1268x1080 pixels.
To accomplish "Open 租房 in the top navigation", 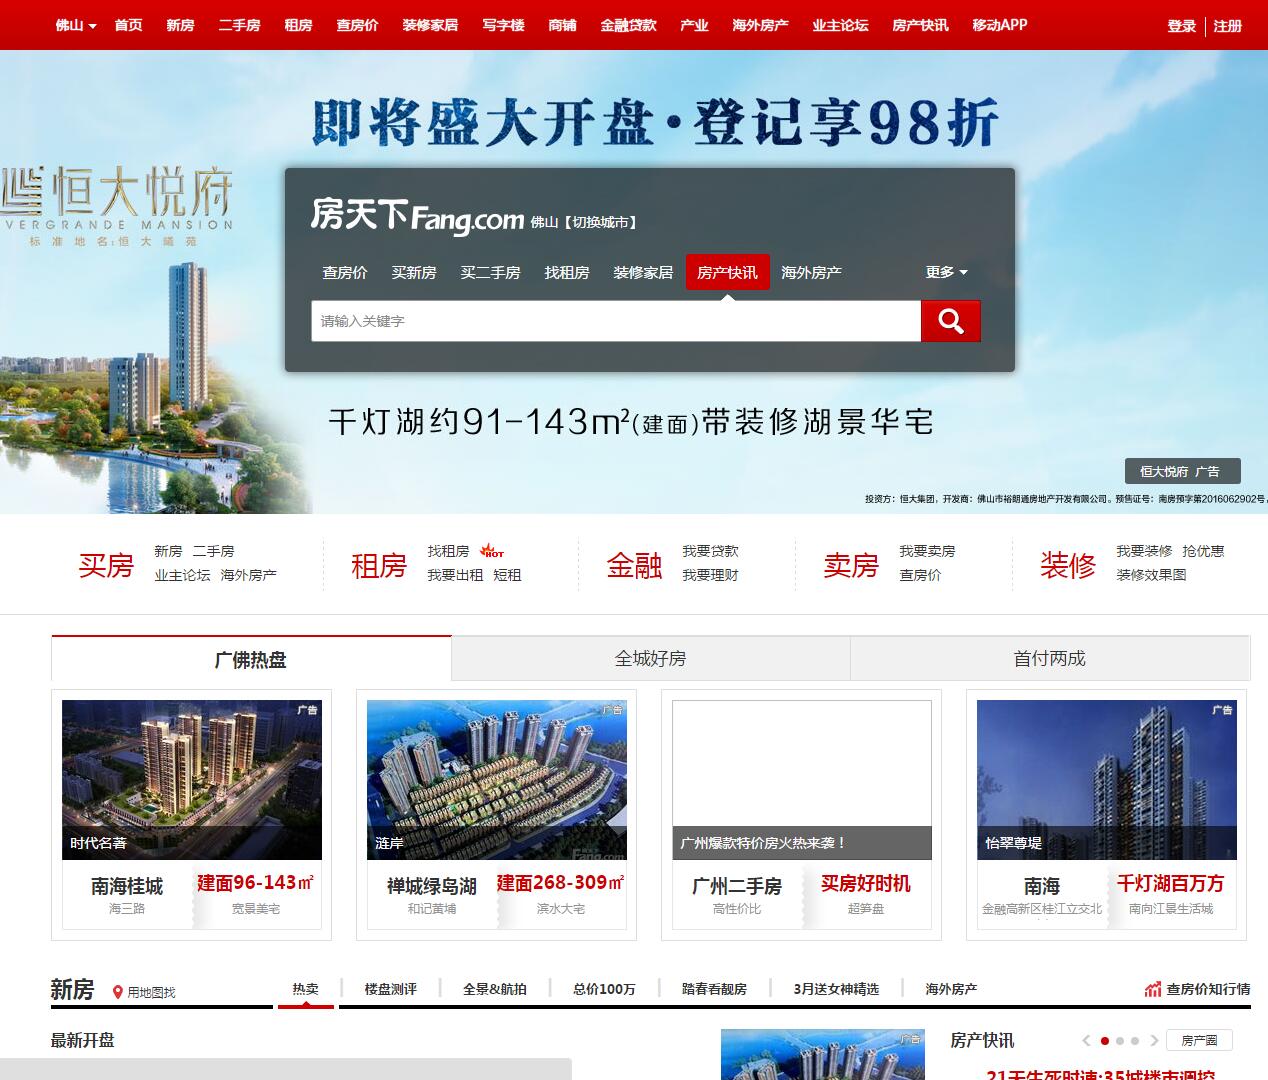I will pos(298,25).
